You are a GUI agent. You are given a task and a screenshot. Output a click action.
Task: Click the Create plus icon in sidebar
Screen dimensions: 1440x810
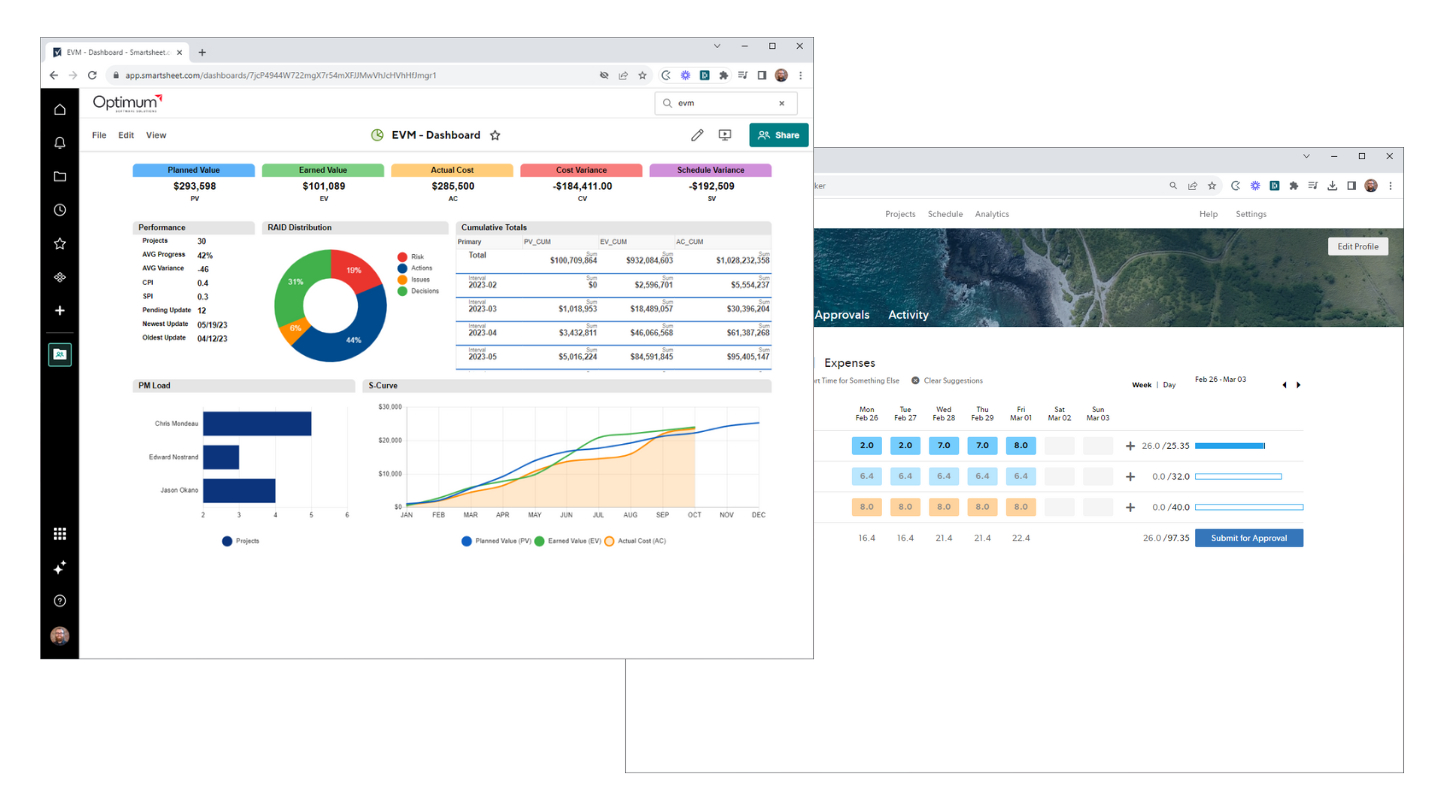point(60,311)
